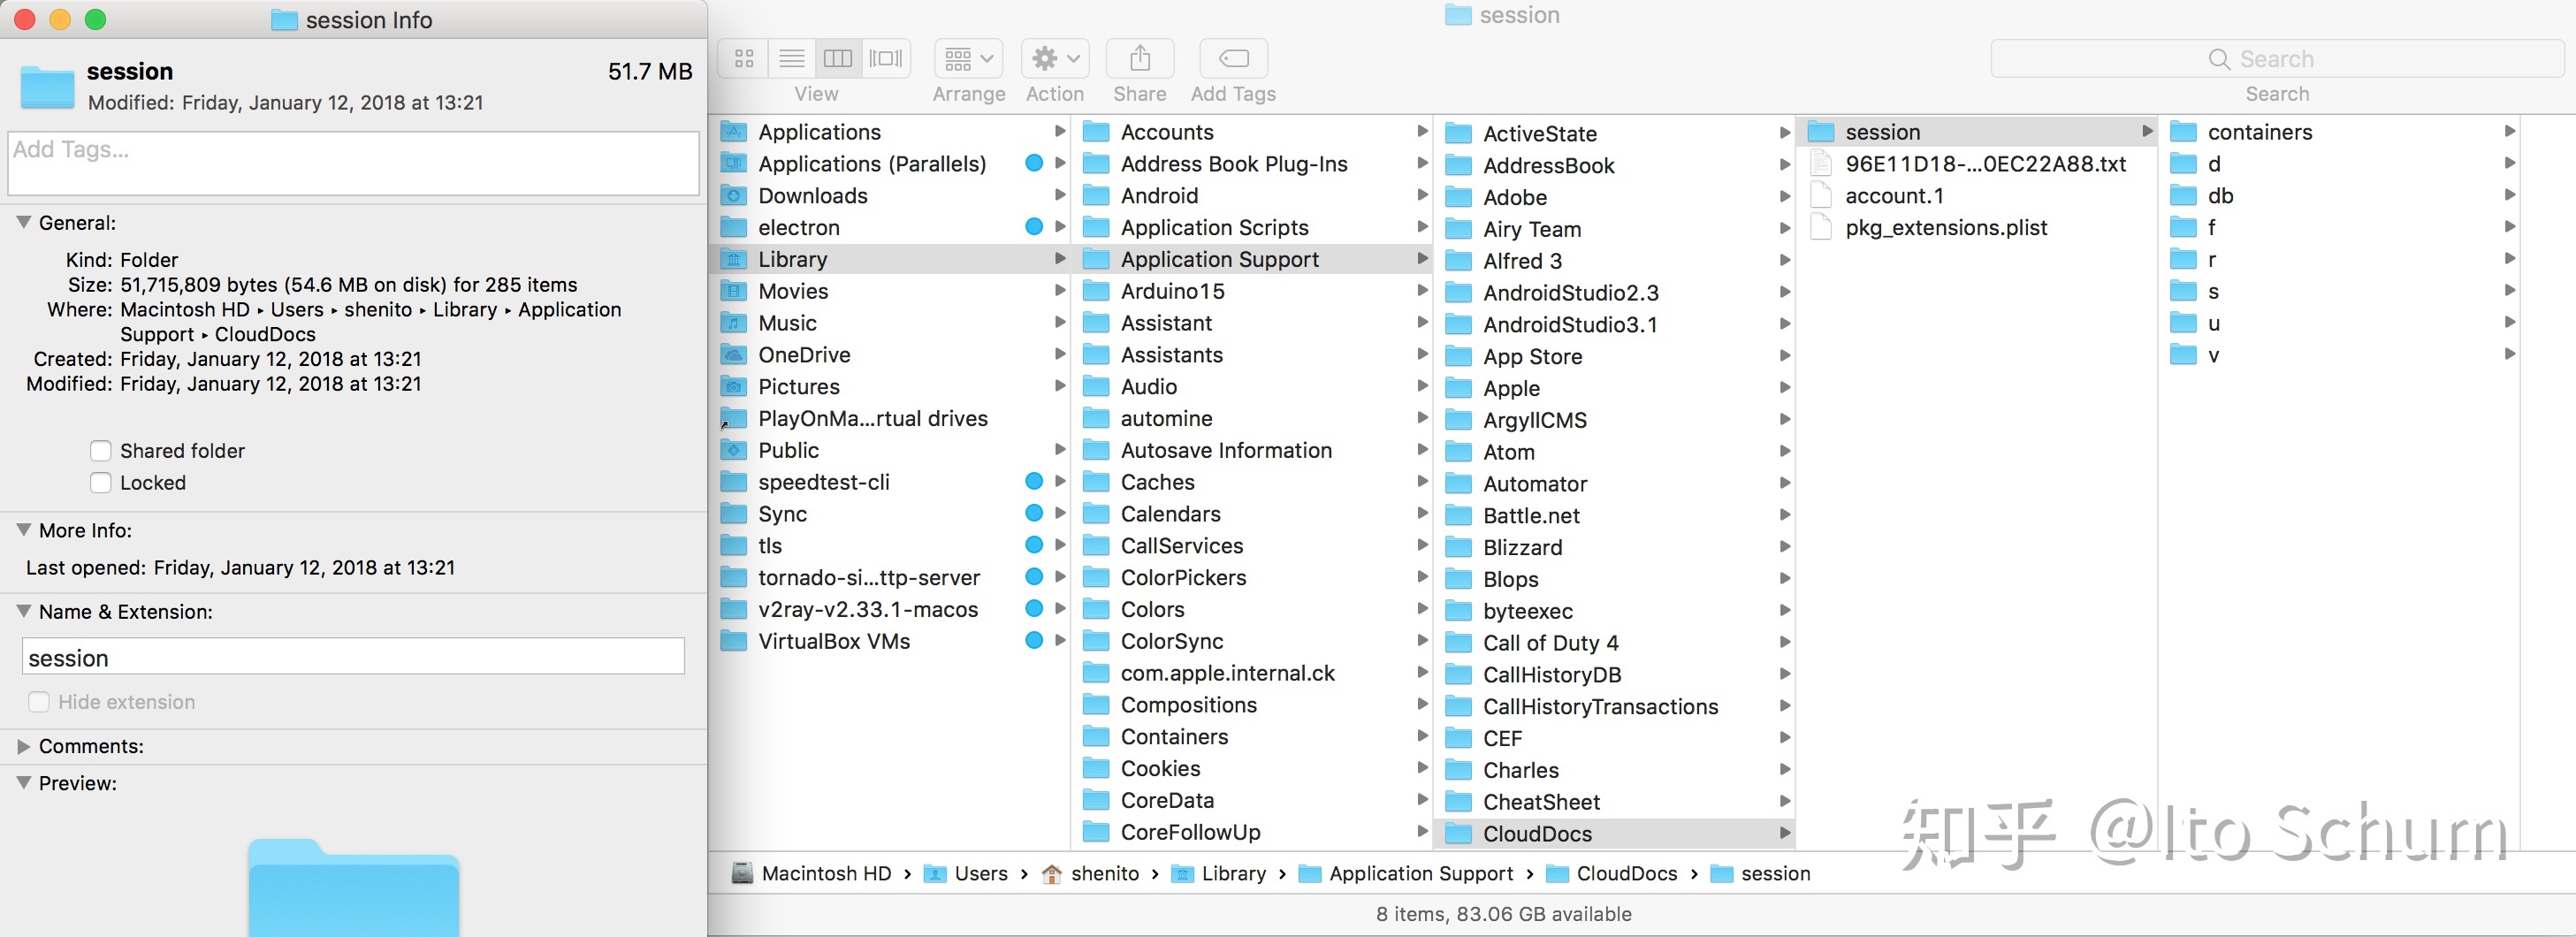Enable the Shared folder checkbox
This screenshot has width=2576, height=937.
click(x=101, y=451)
